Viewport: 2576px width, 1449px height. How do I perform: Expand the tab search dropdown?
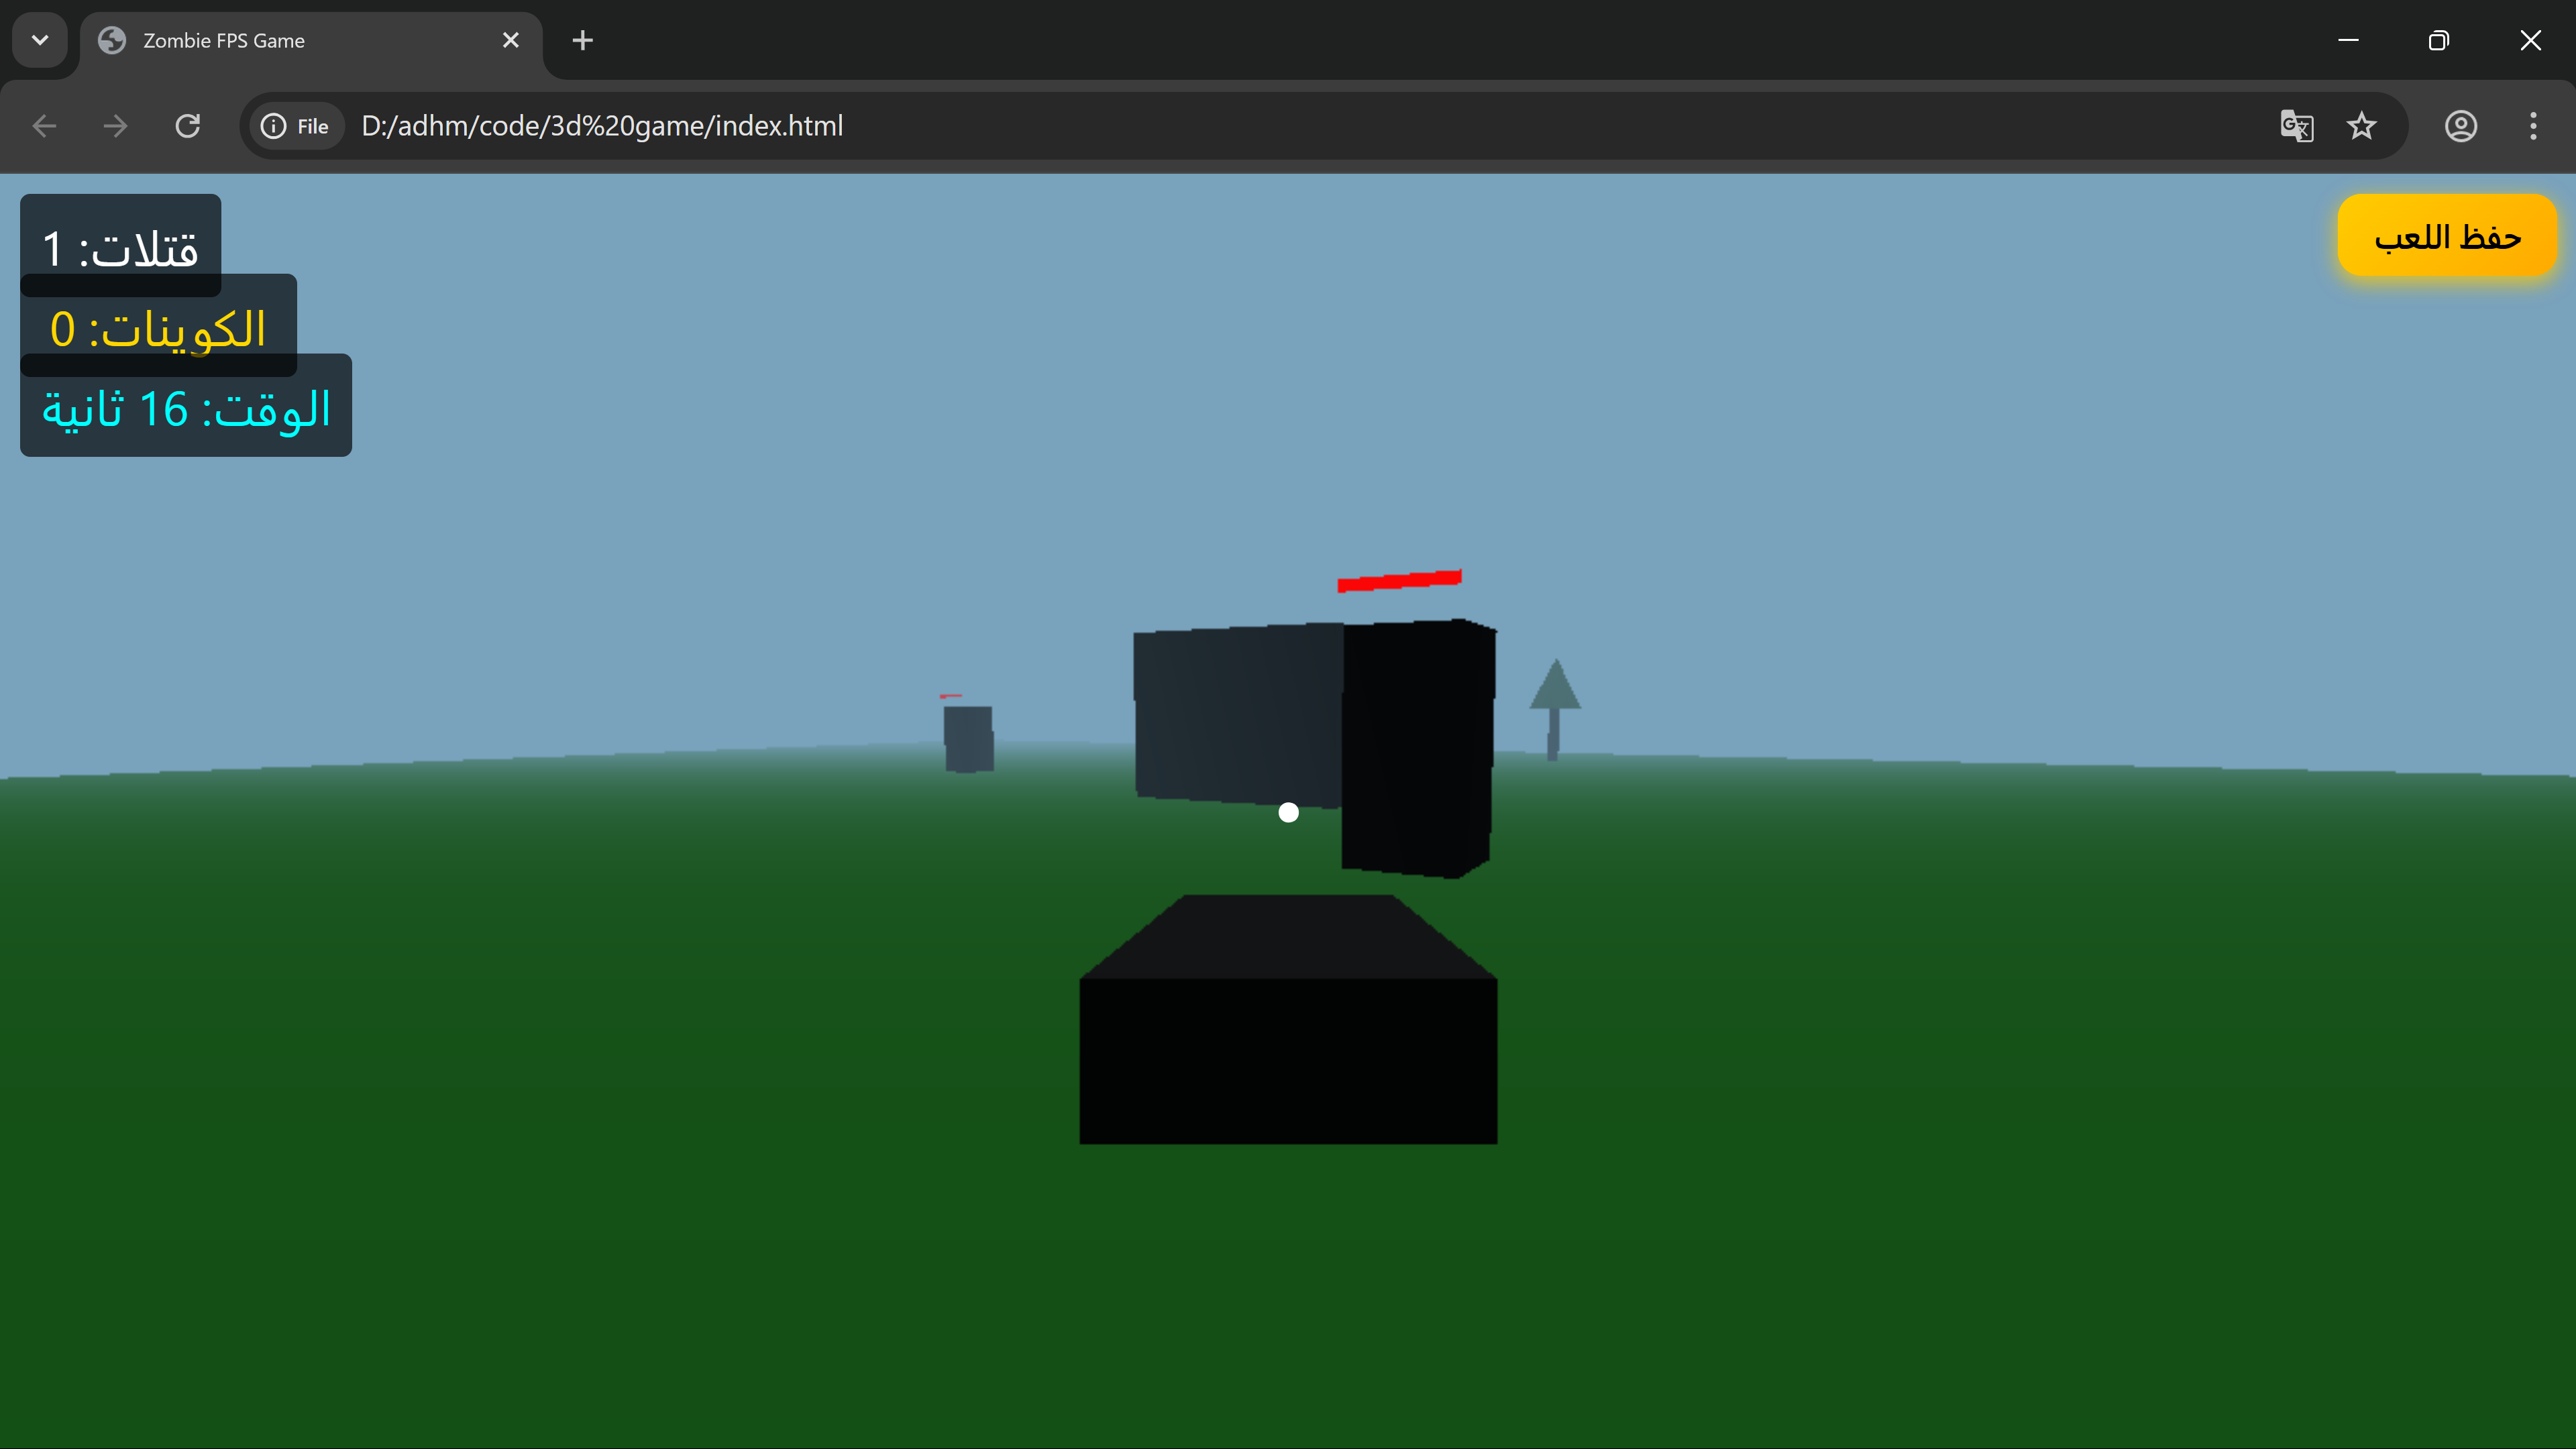[x=40, y=41]
